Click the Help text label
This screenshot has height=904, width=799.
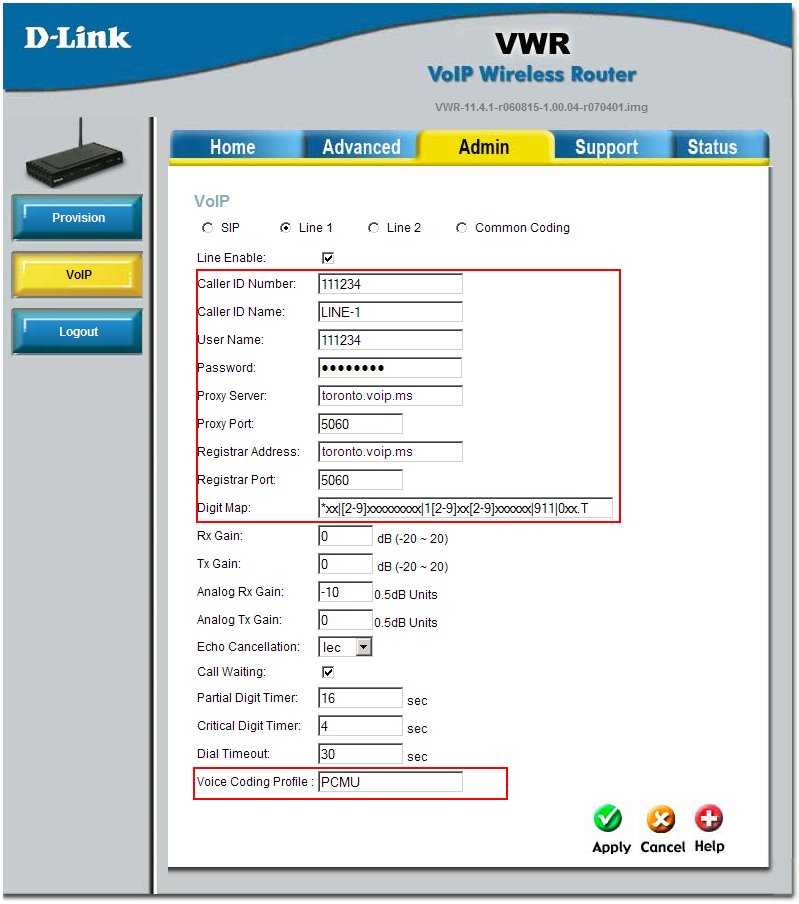[709, 846]
